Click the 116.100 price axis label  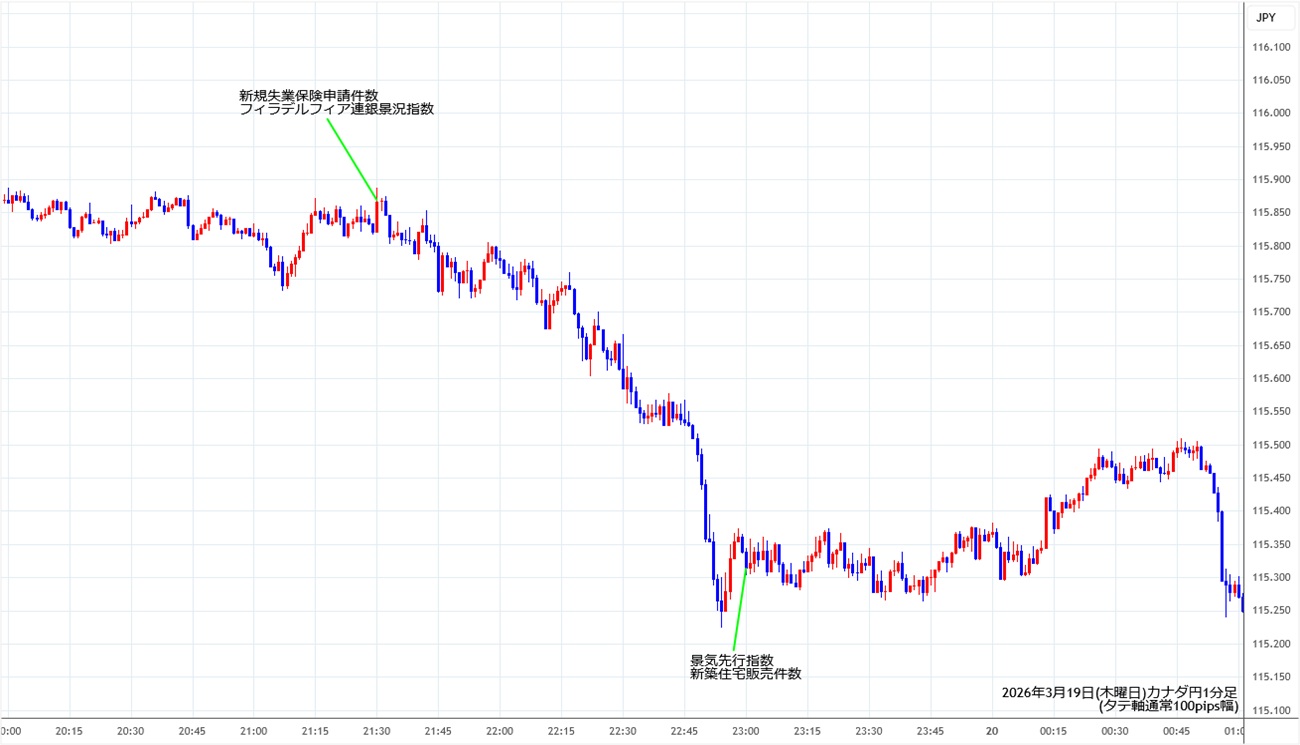pyautogui.click(x=1270, y=47)
